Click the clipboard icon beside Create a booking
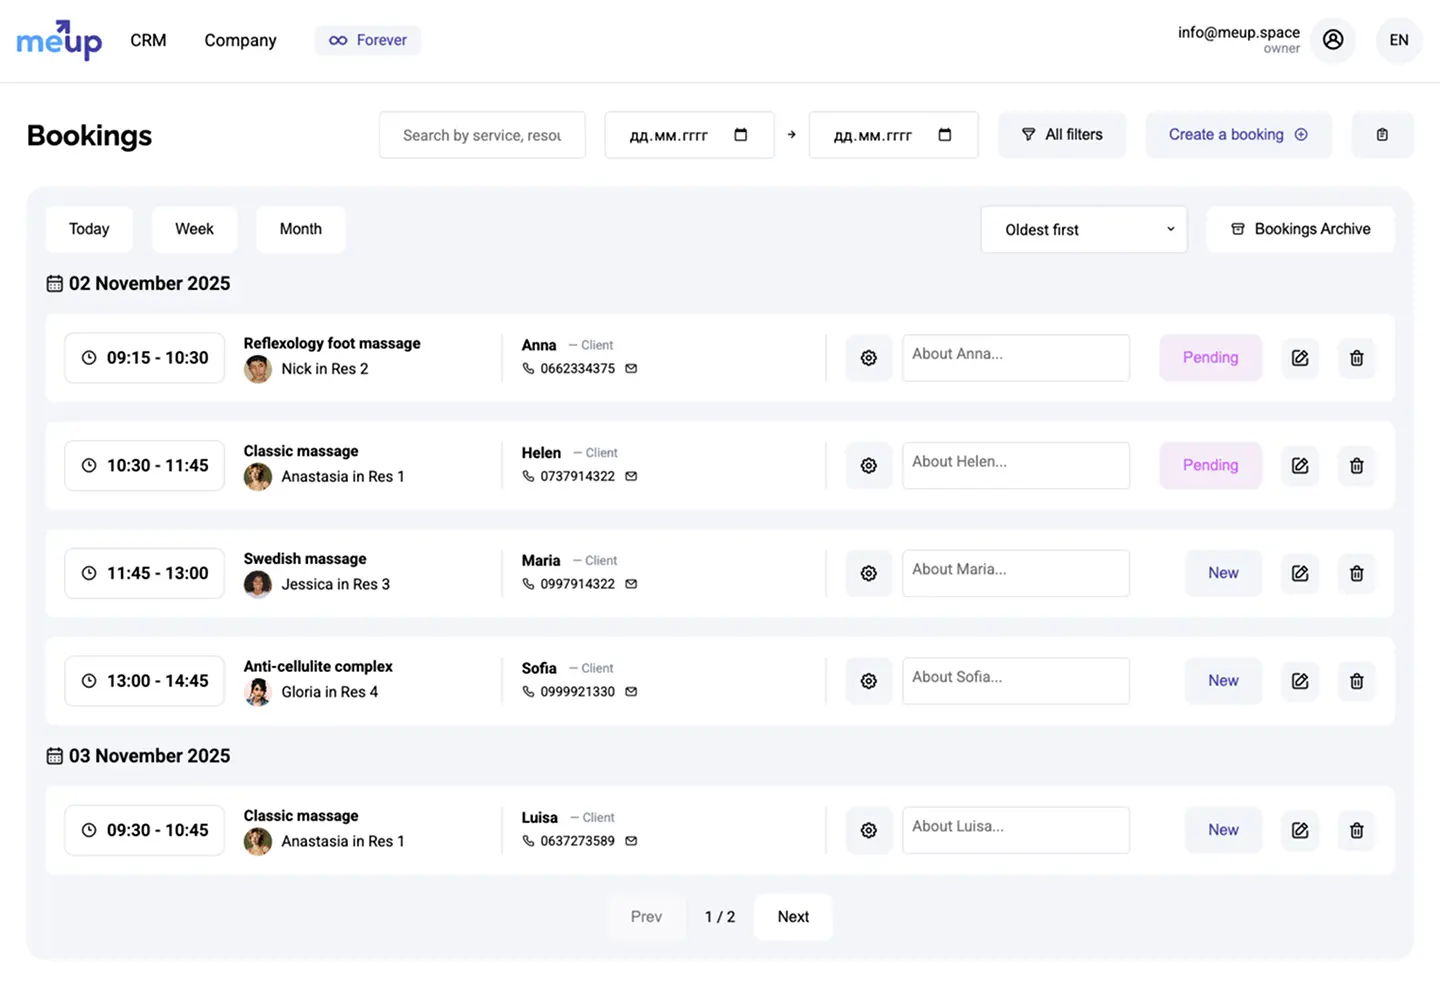The image size is (1440, 988). click(x=1381, y=135)
